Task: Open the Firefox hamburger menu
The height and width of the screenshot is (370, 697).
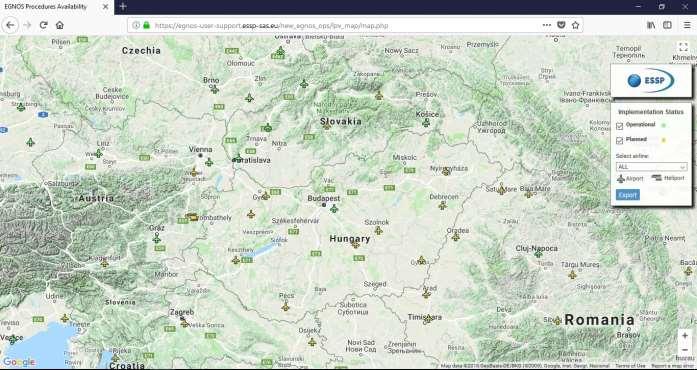Action: [x=687, y=25]
